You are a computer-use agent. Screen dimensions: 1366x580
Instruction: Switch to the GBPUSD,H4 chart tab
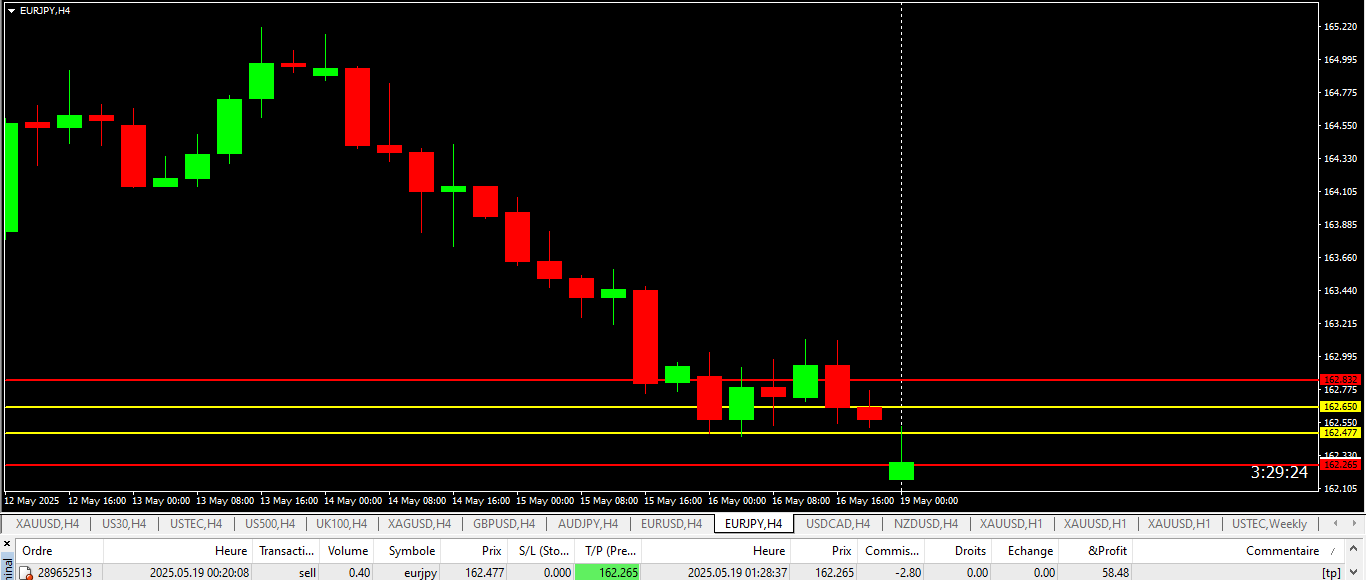504,524
